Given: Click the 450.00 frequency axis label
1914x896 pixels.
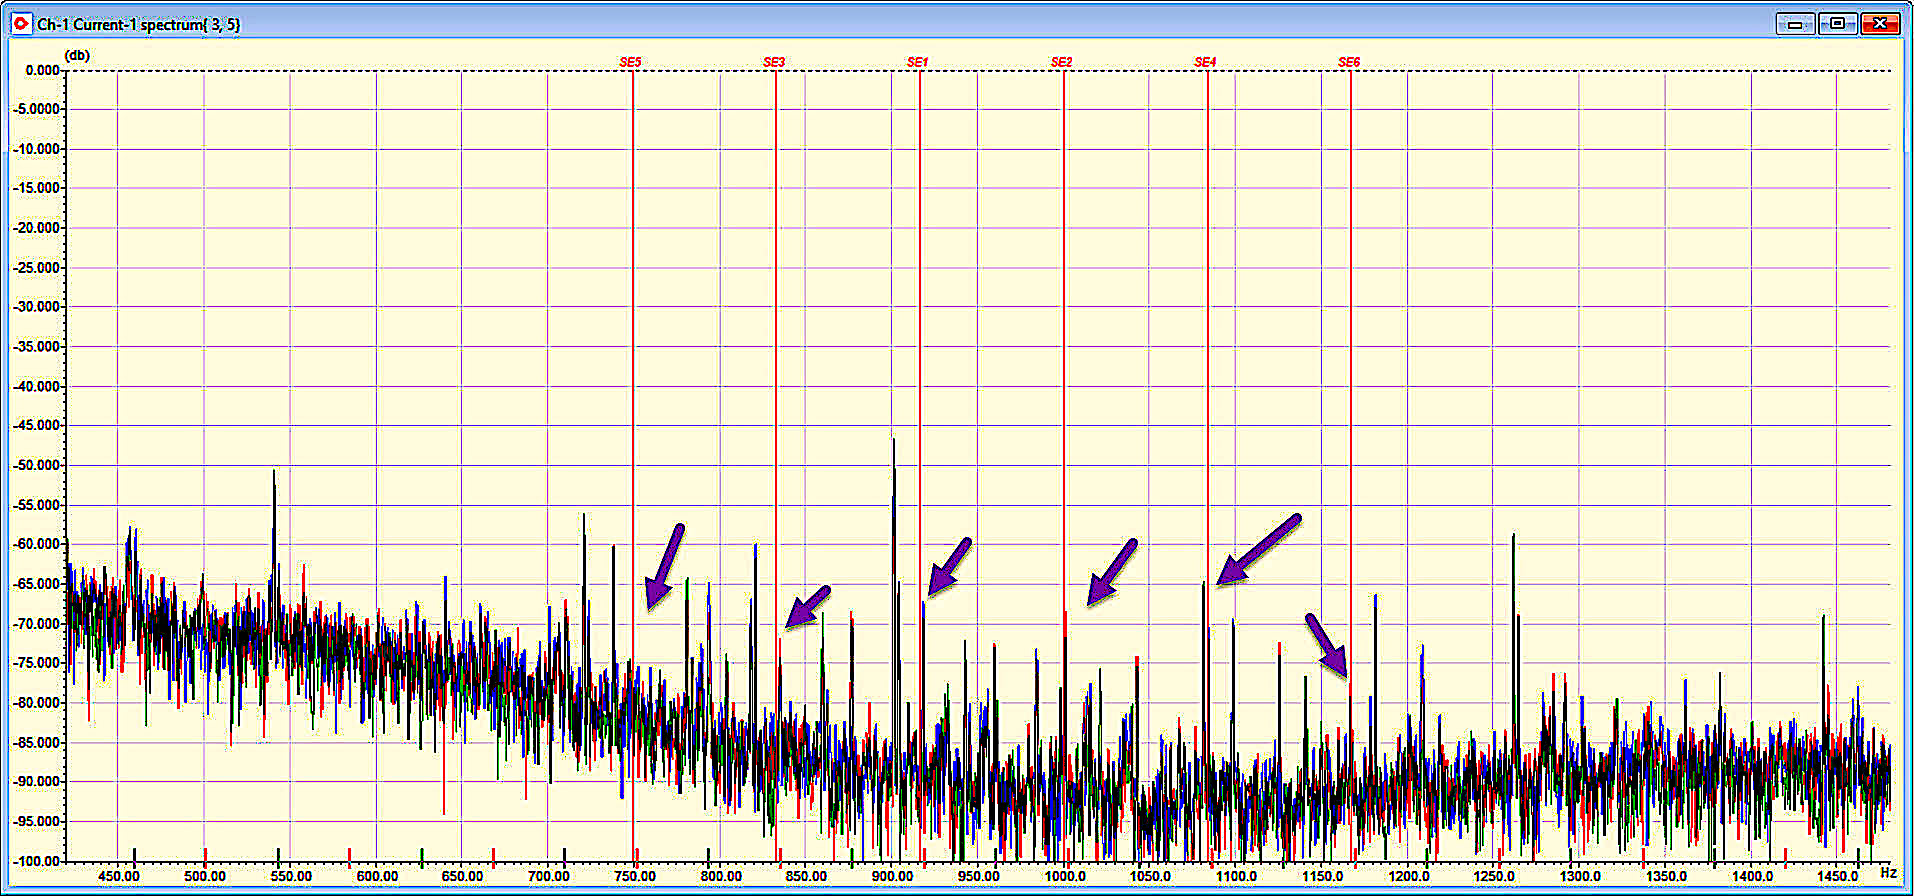Looking at the screenshot, I should 119,876.
